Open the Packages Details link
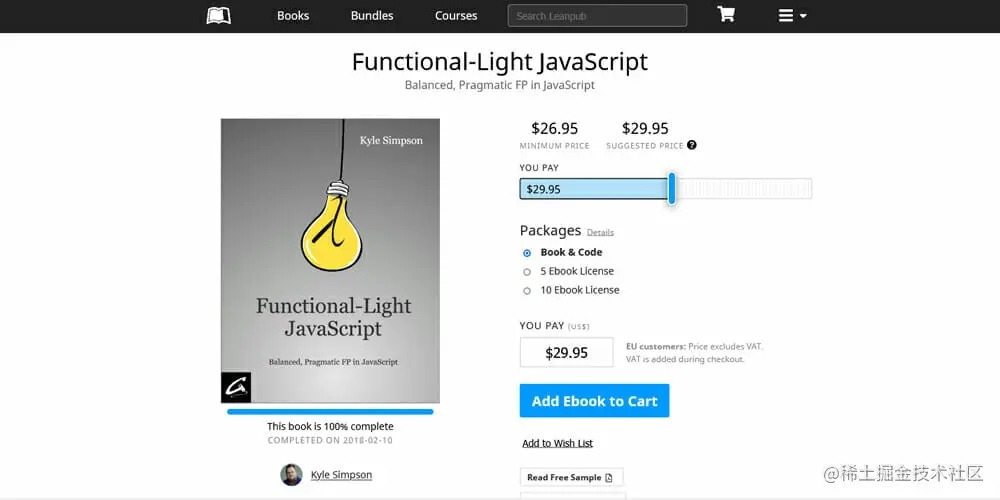The width and height of the screenshot is (1000, 500). click(x=600, y=233)
